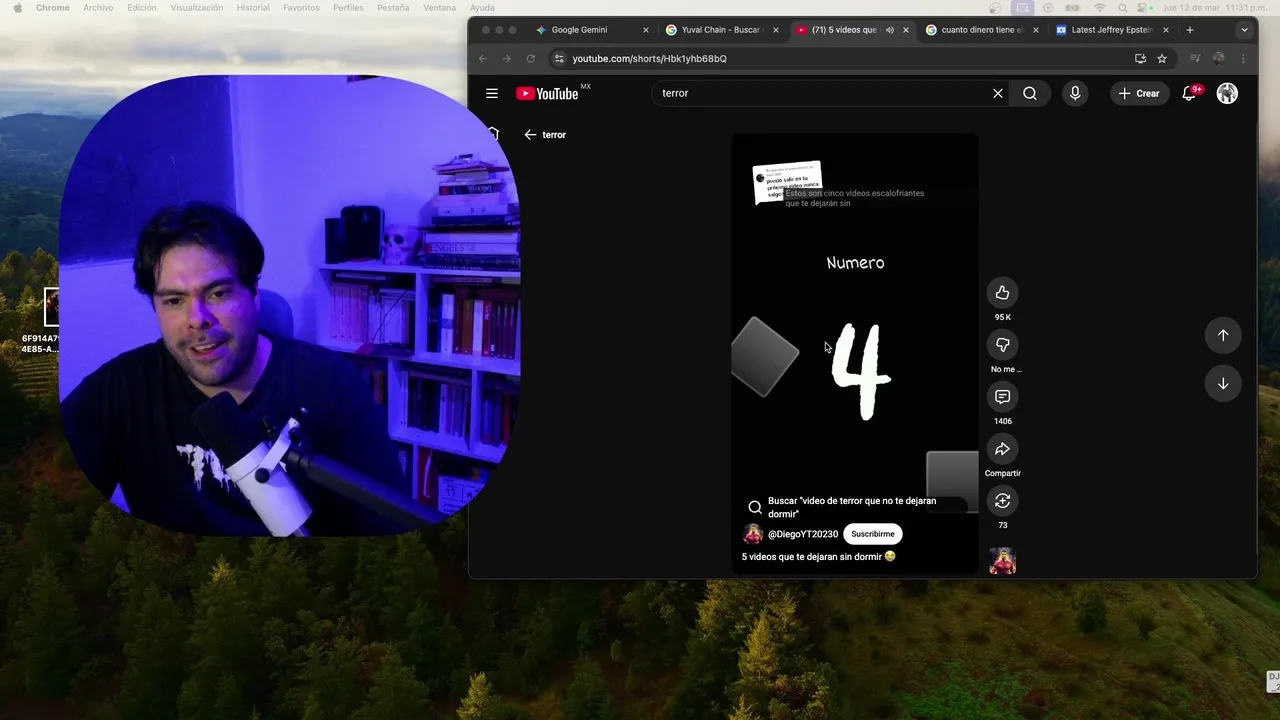The height and width of the screenshot is (720, 1280).
Task: Like the Short with thumbs up
Action: (1002, 293)
